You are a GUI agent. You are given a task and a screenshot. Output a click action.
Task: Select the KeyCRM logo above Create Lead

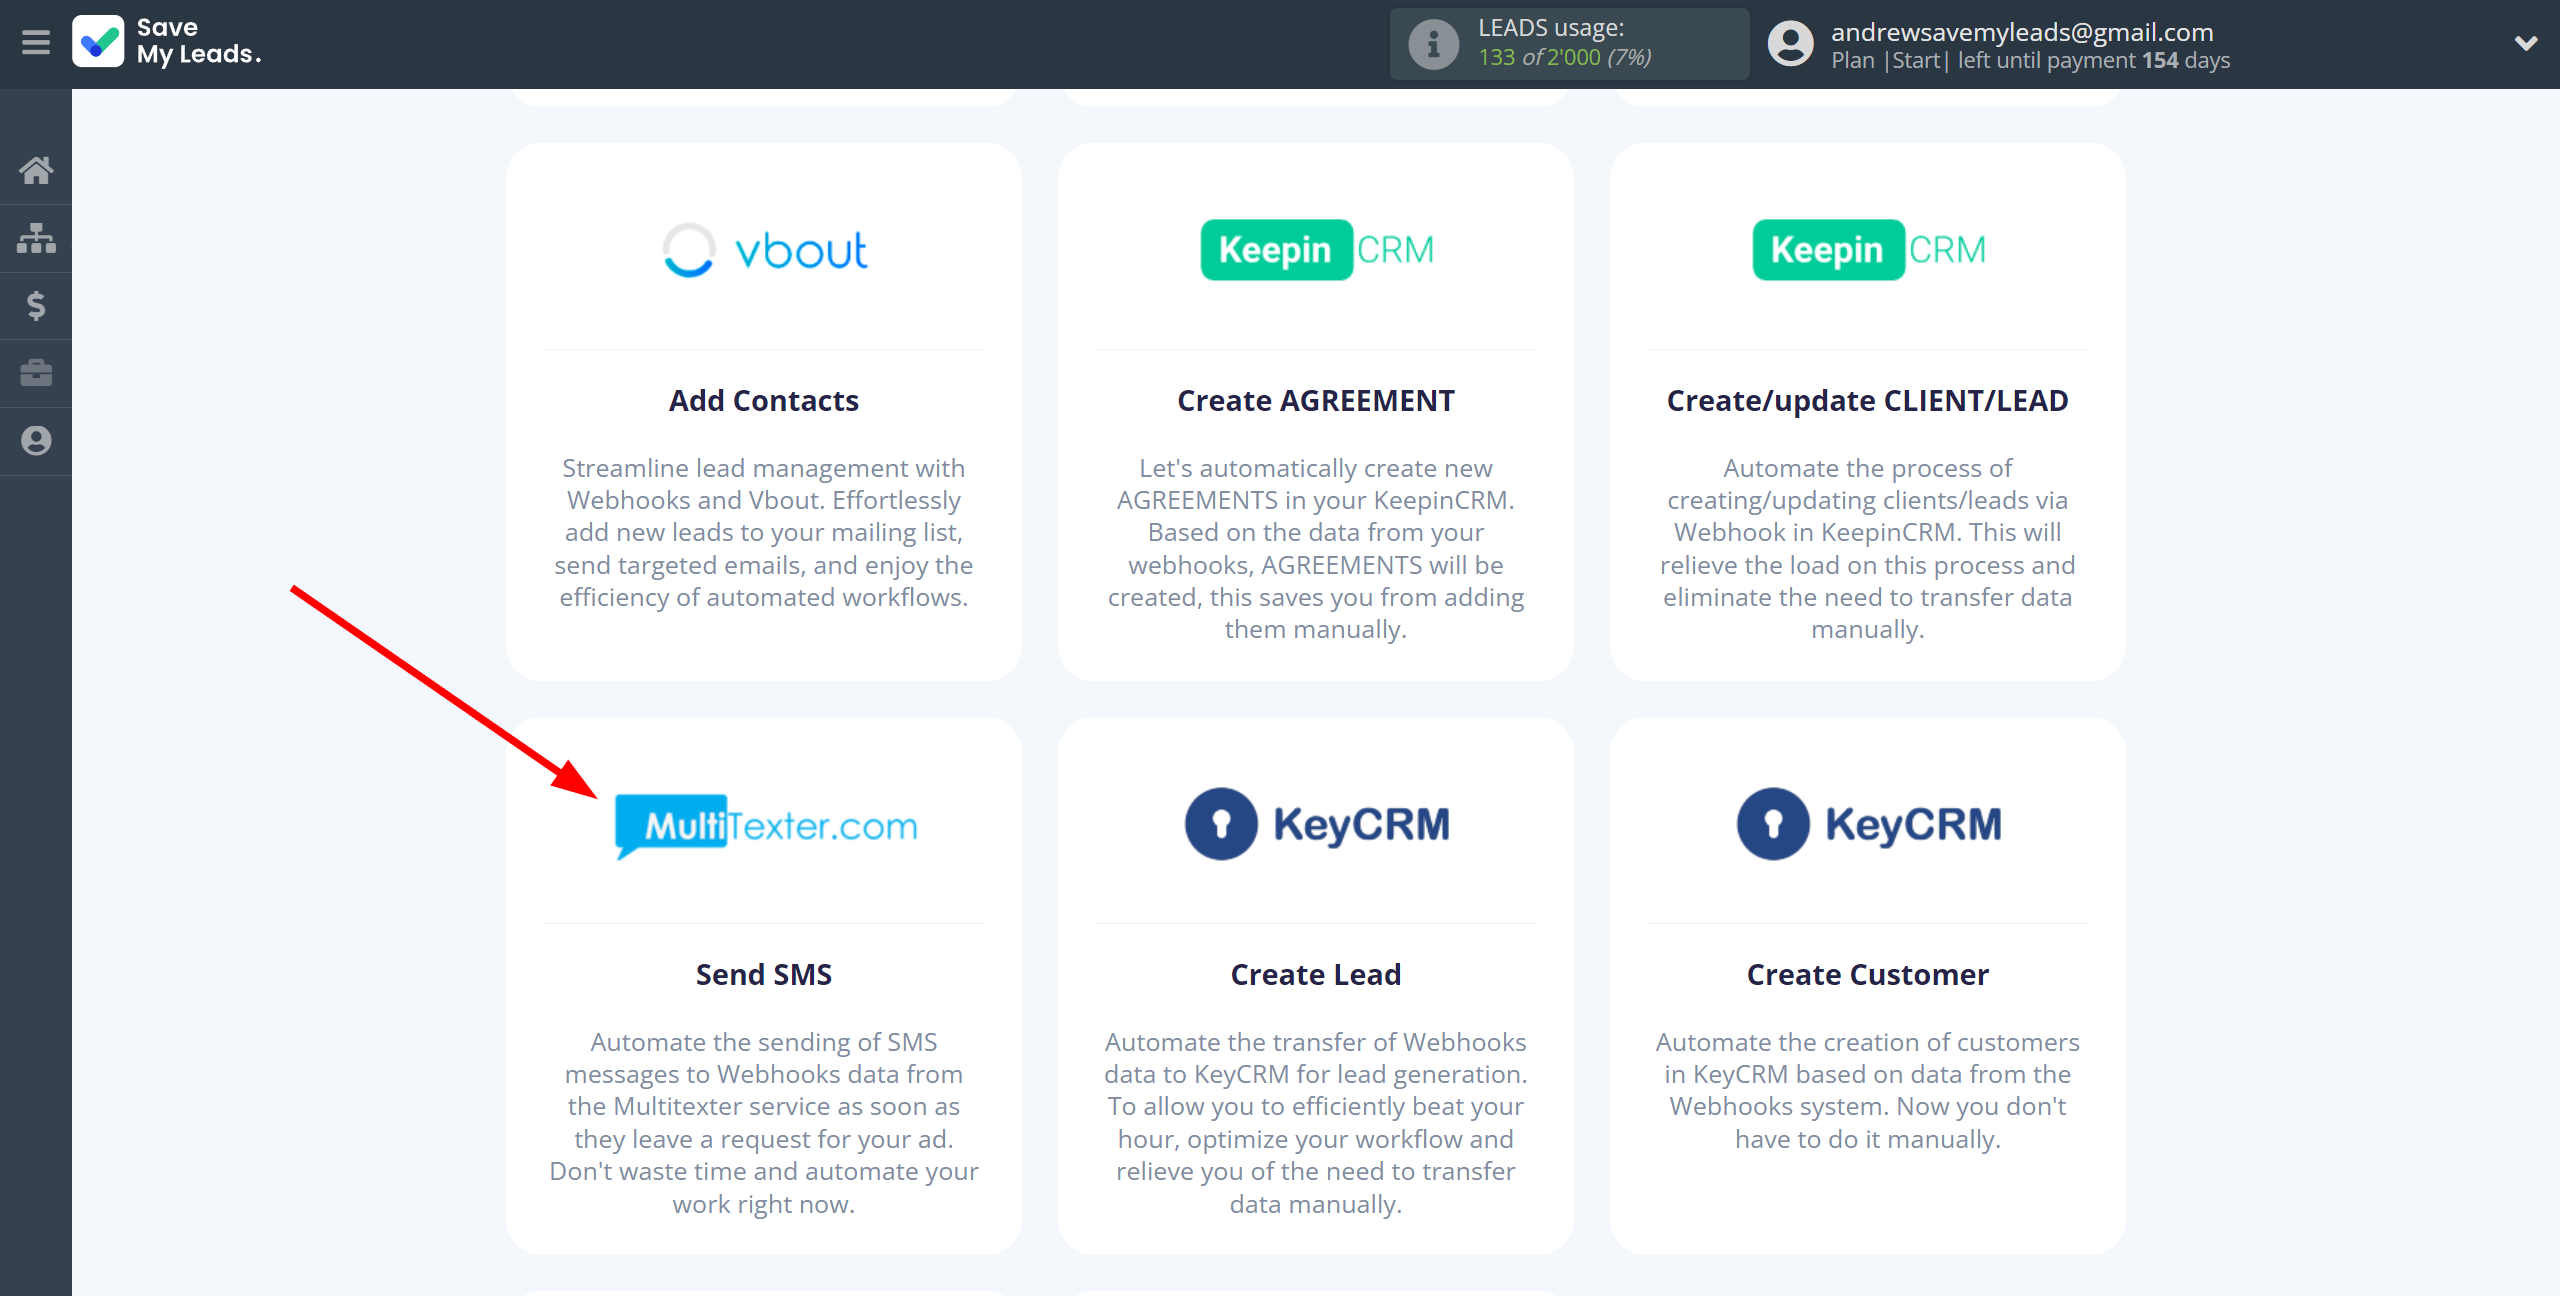pyautogui.click(x=1316, y=824)
